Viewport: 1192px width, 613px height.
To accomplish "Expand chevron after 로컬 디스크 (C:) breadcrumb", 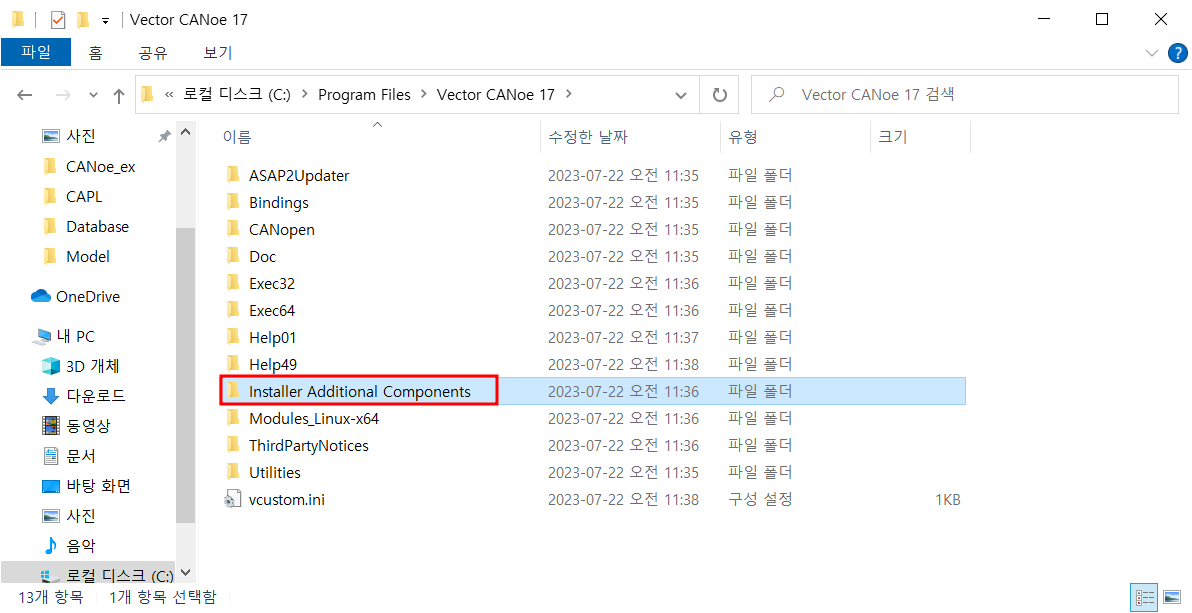I will click(304, 95).
